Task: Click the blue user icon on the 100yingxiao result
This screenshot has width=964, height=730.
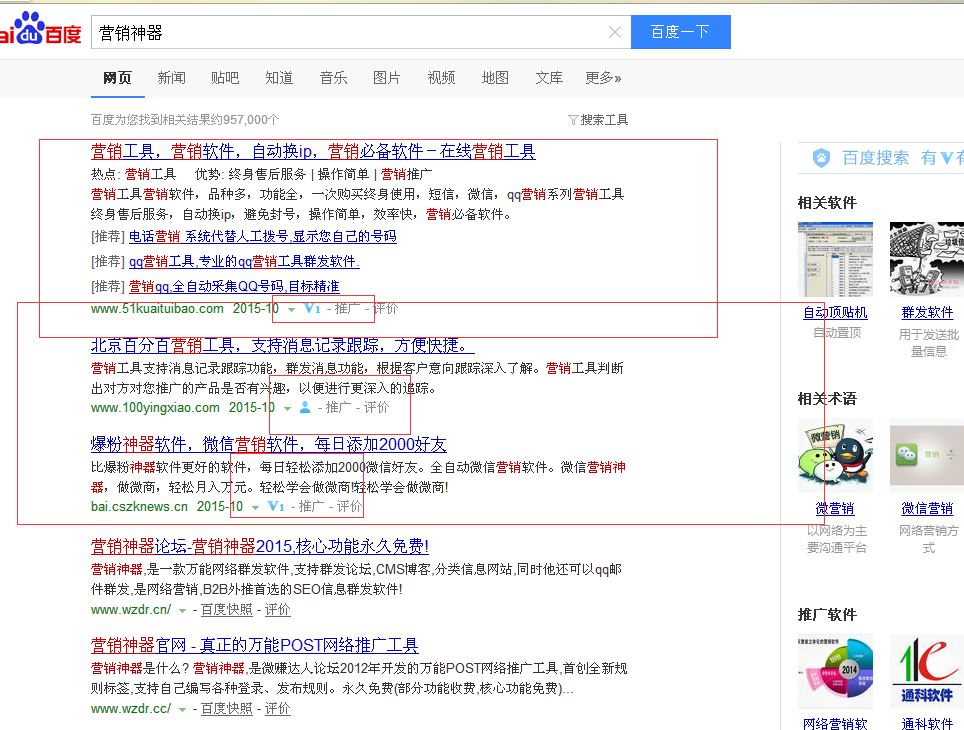Action: tap(305, 409)
